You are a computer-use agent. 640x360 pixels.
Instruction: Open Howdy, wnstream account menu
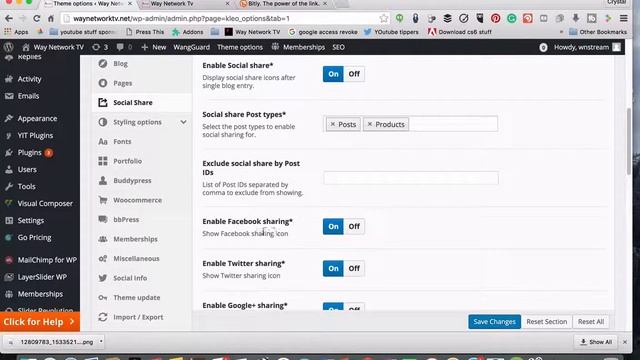(x=587, y=47)
